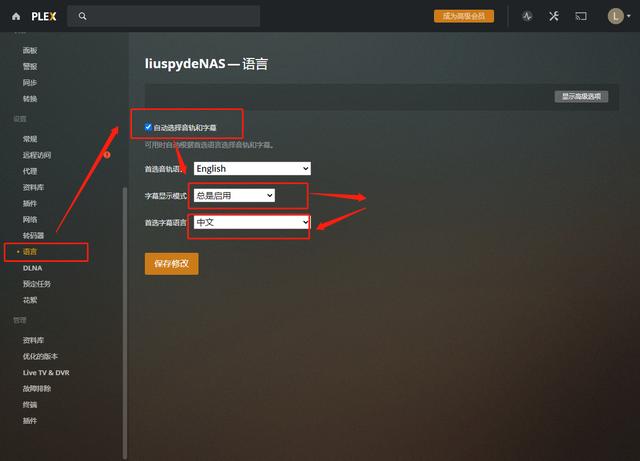Click inside the top search field
This screenshot has width=640, height=461.
point(170,16)
